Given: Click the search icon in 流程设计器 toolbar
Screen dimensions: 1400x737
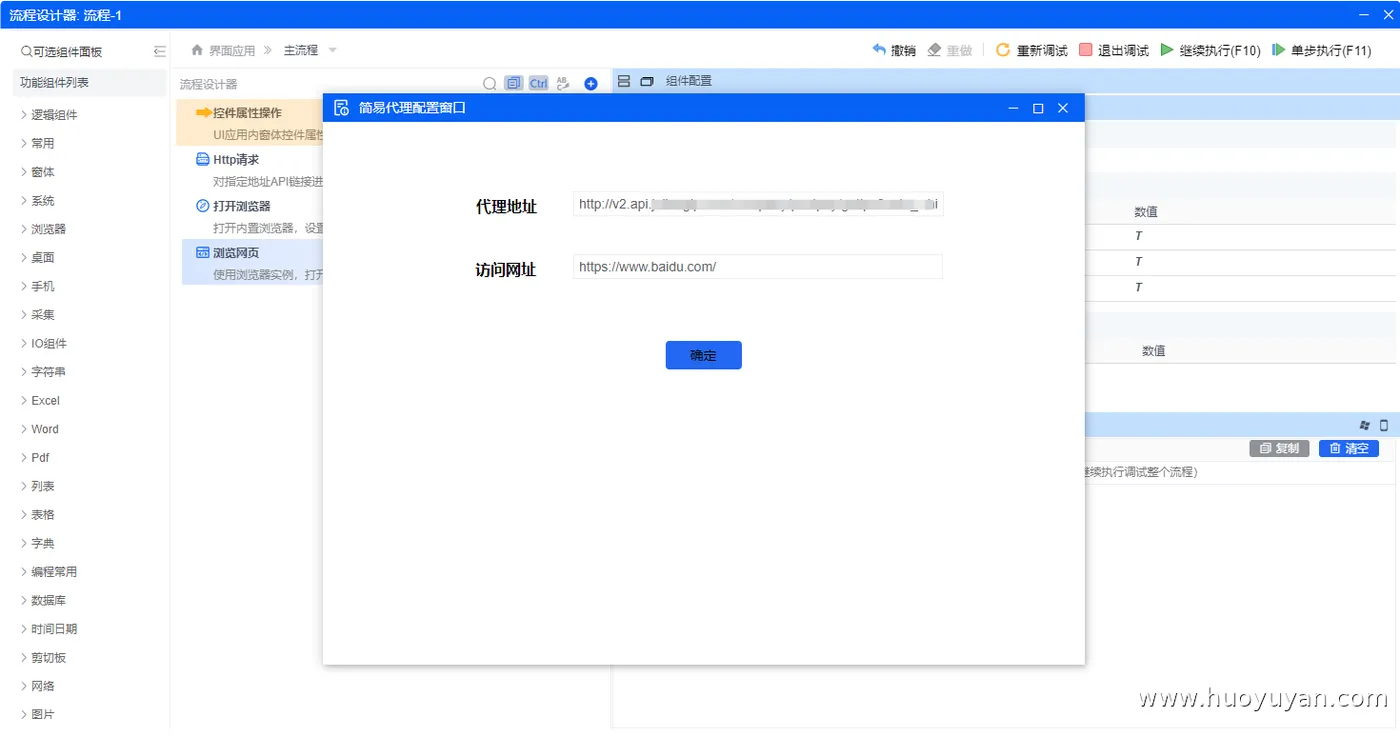Looking at the screenshot, I should 489,84.
